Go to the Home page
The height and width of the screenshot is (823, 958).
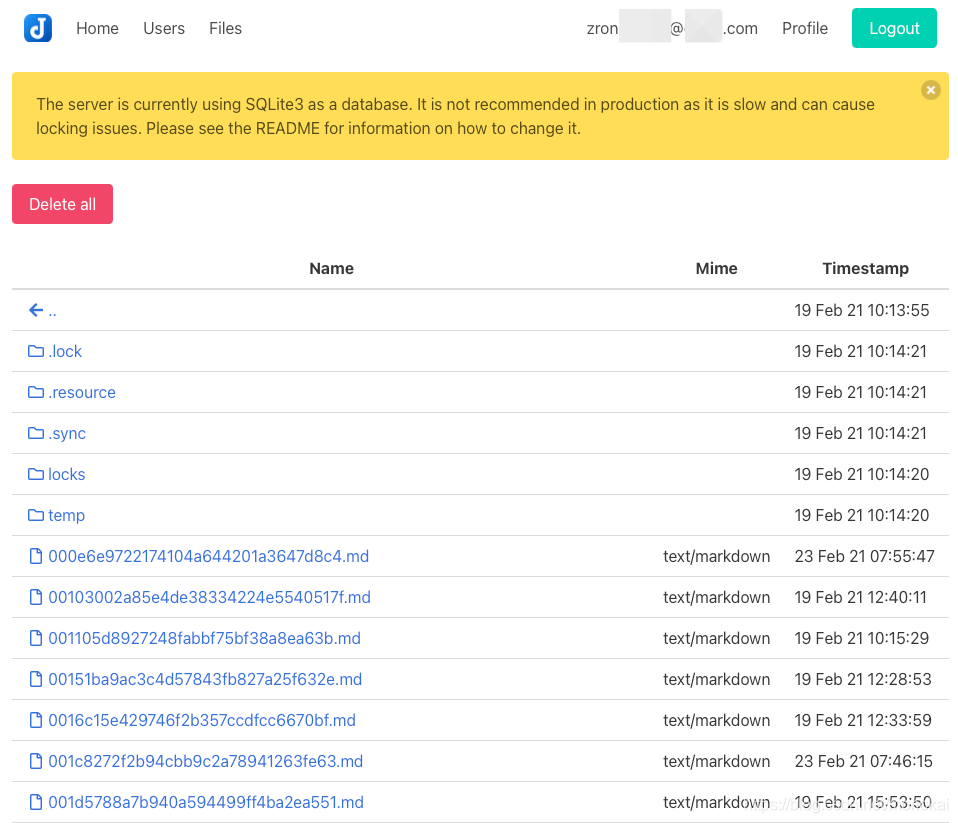[97, 28]
